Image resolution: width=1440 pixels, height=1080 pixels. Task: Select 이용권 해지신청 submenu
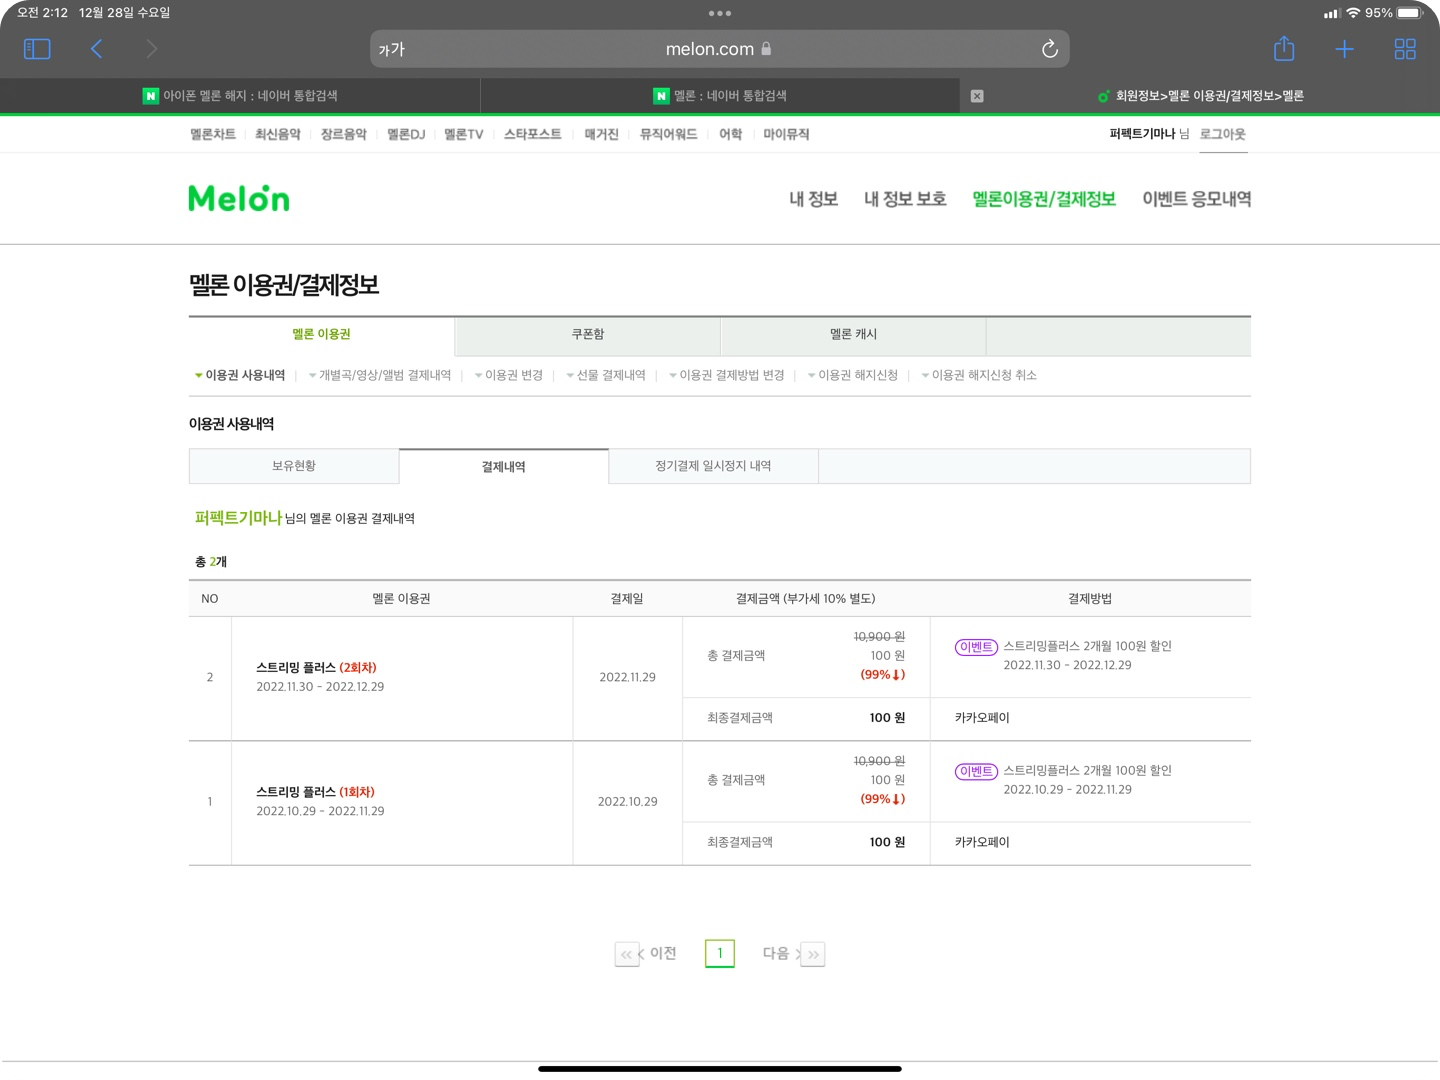pos(858,375)
